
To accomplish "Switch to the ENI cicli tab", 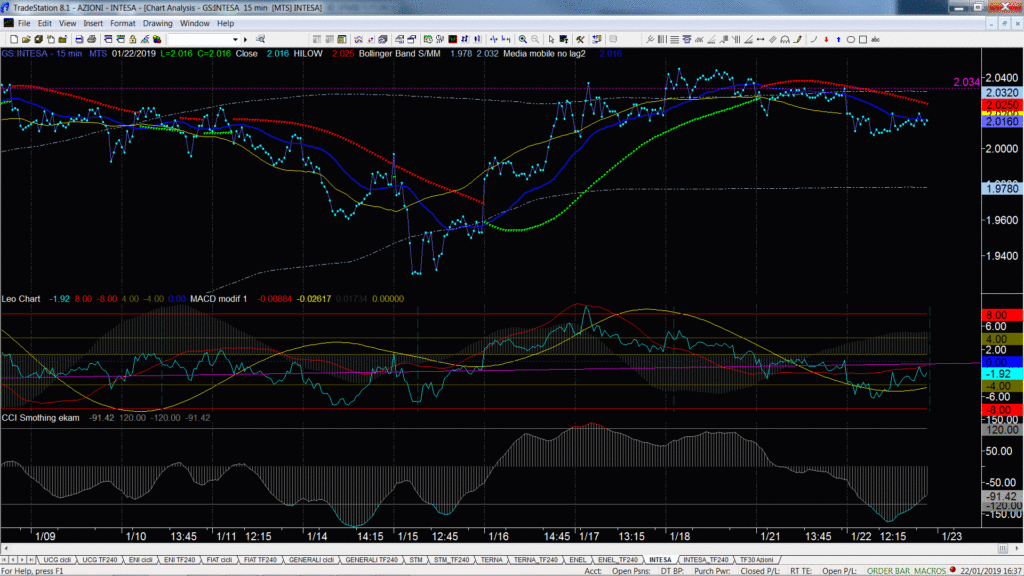I will [x=140, y=560].
